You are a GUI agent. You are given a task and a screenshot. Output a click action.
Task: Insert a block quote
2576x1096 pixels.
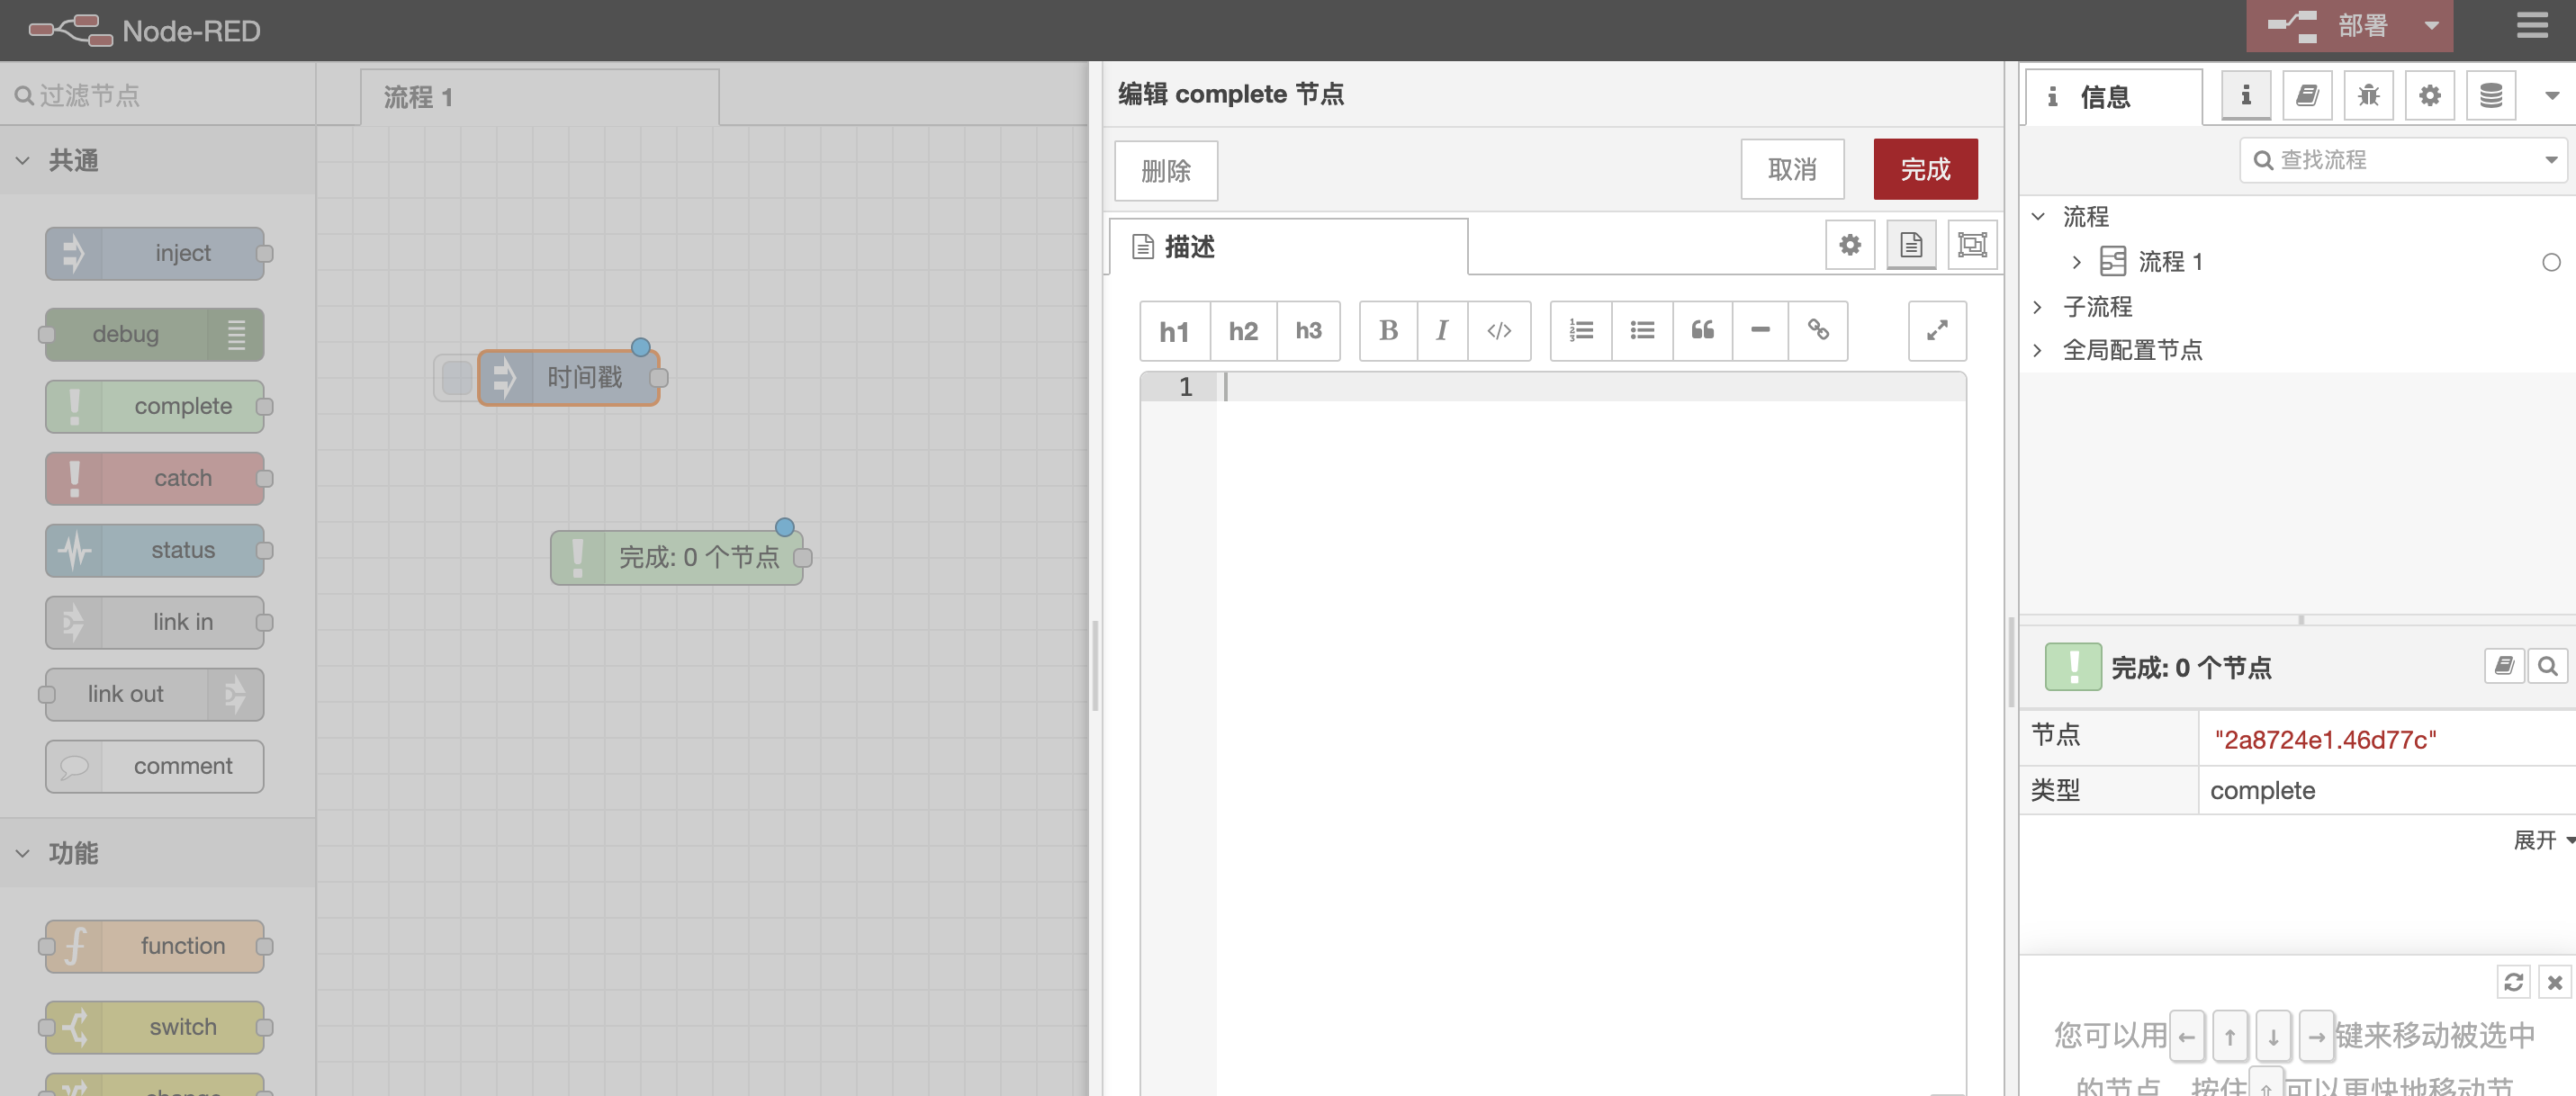click(1702, 331)
